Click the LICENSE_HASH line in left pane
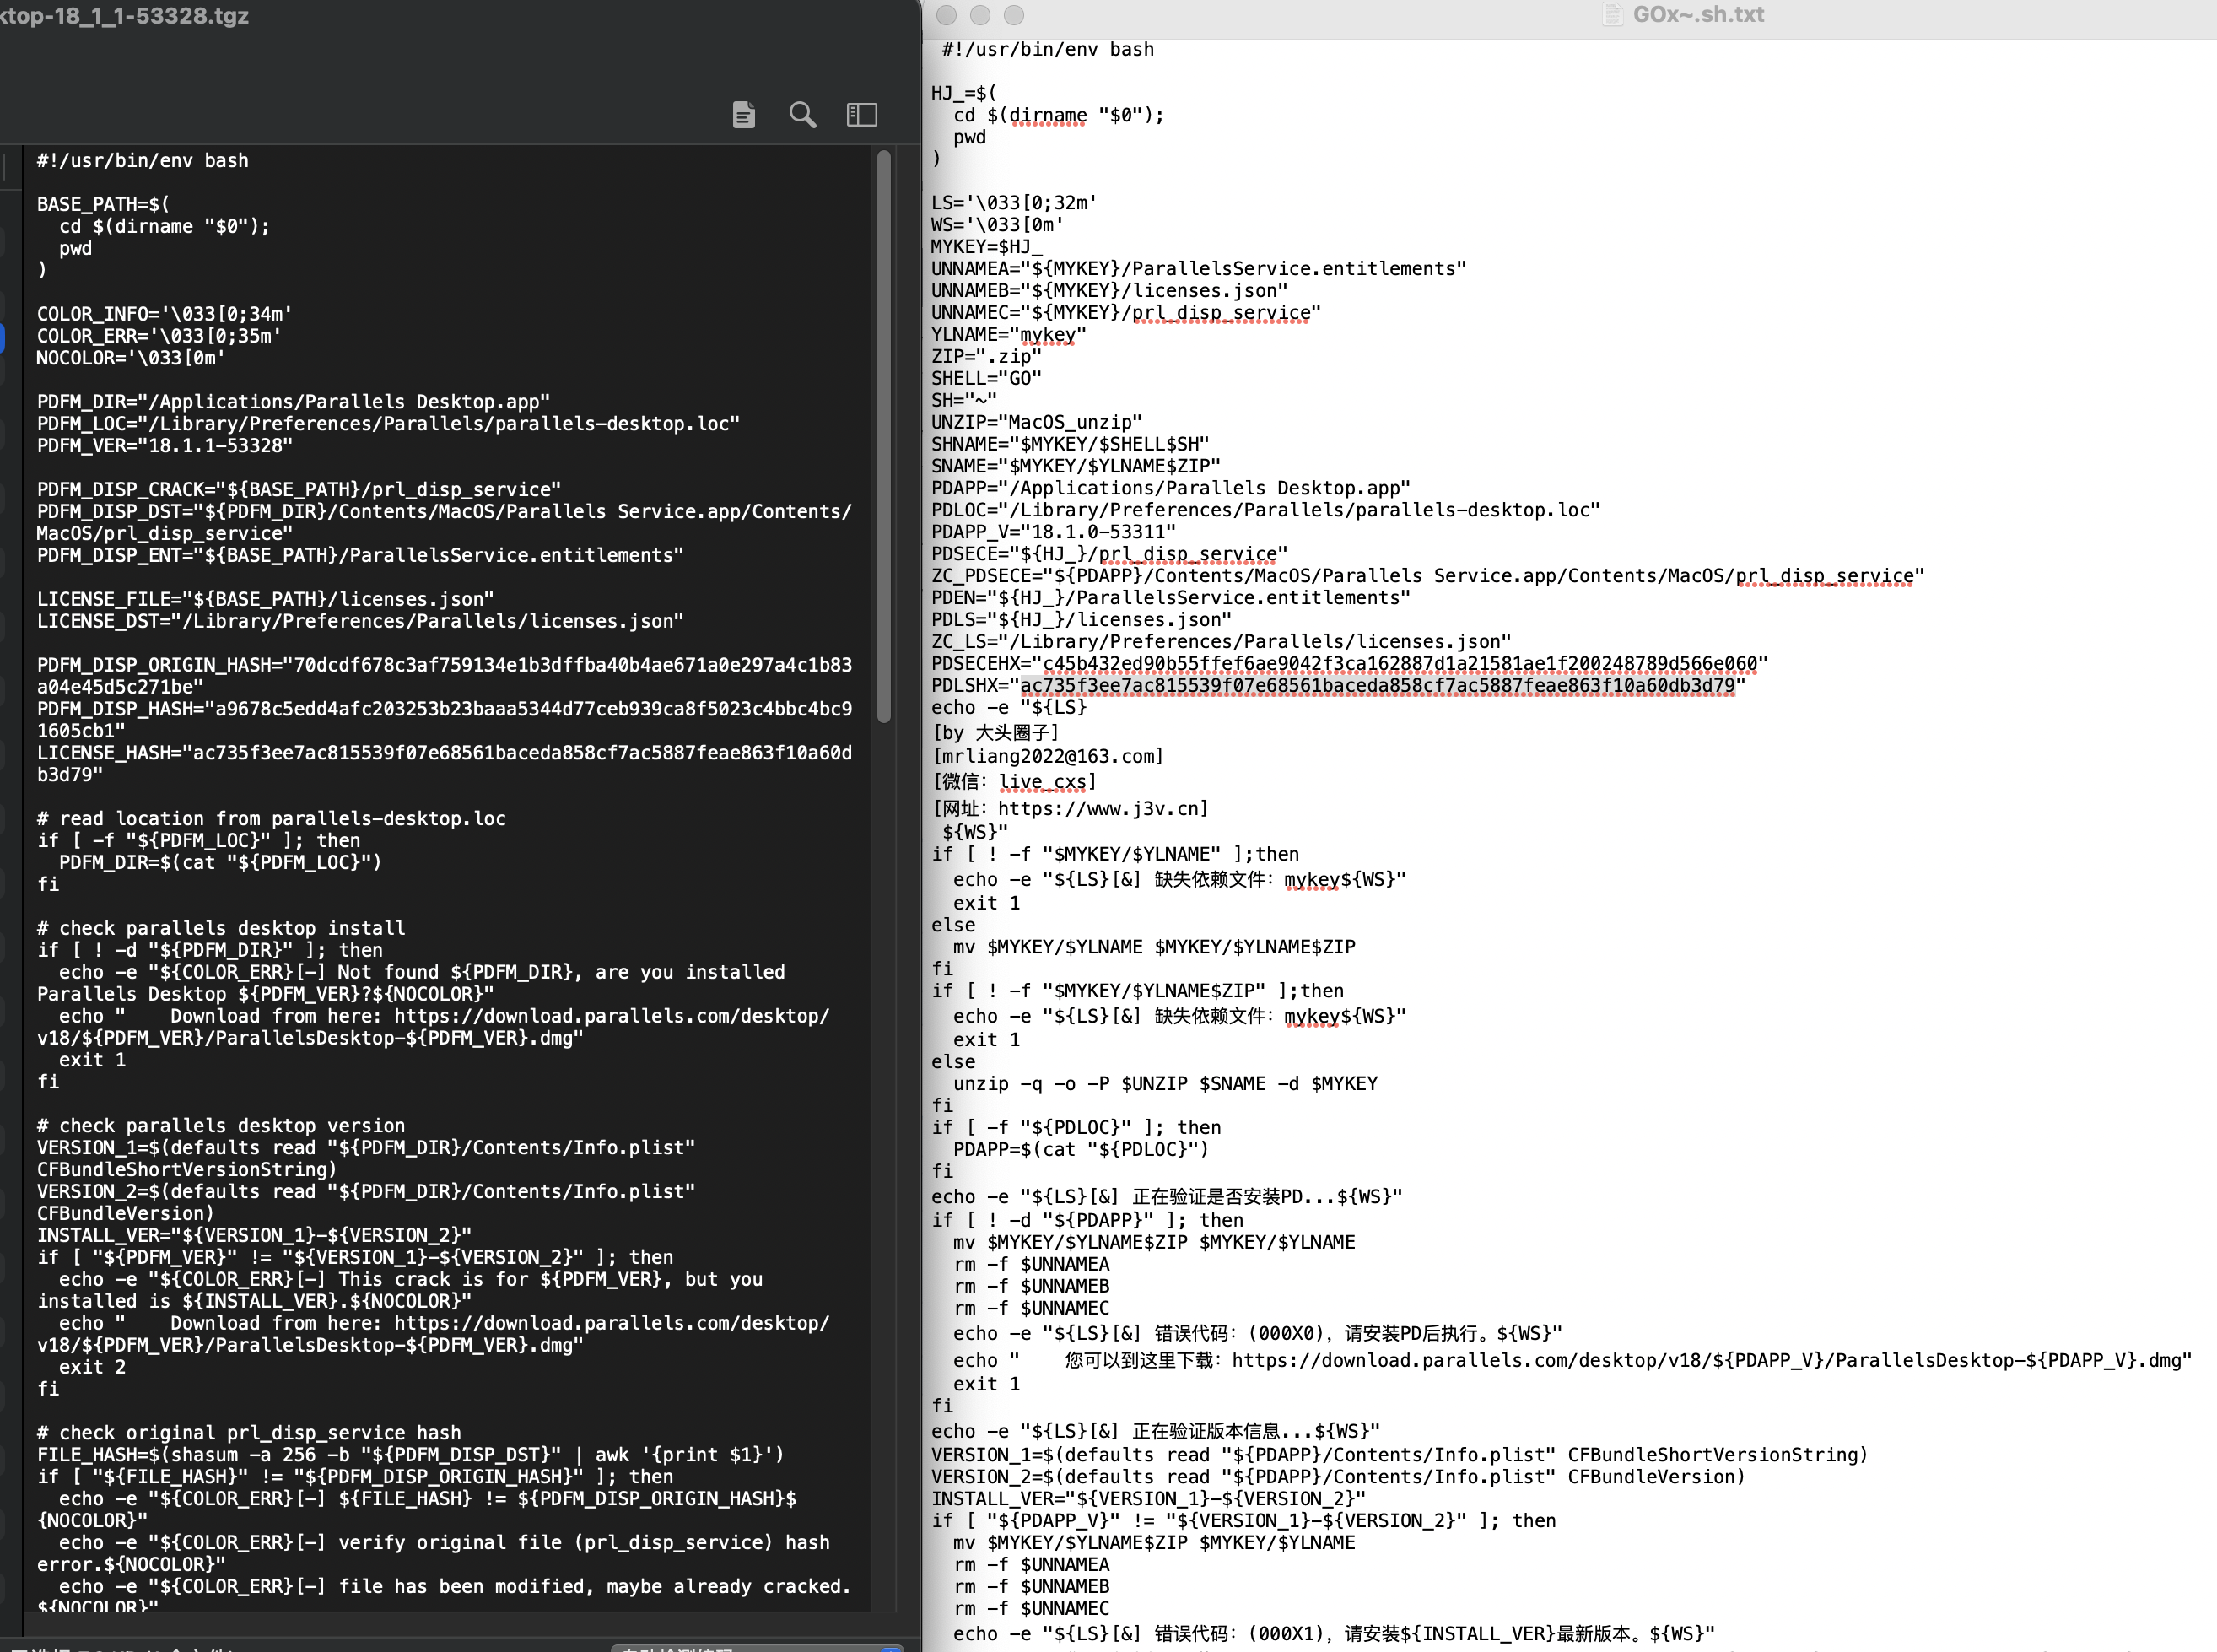 click(x=444, y=753)
